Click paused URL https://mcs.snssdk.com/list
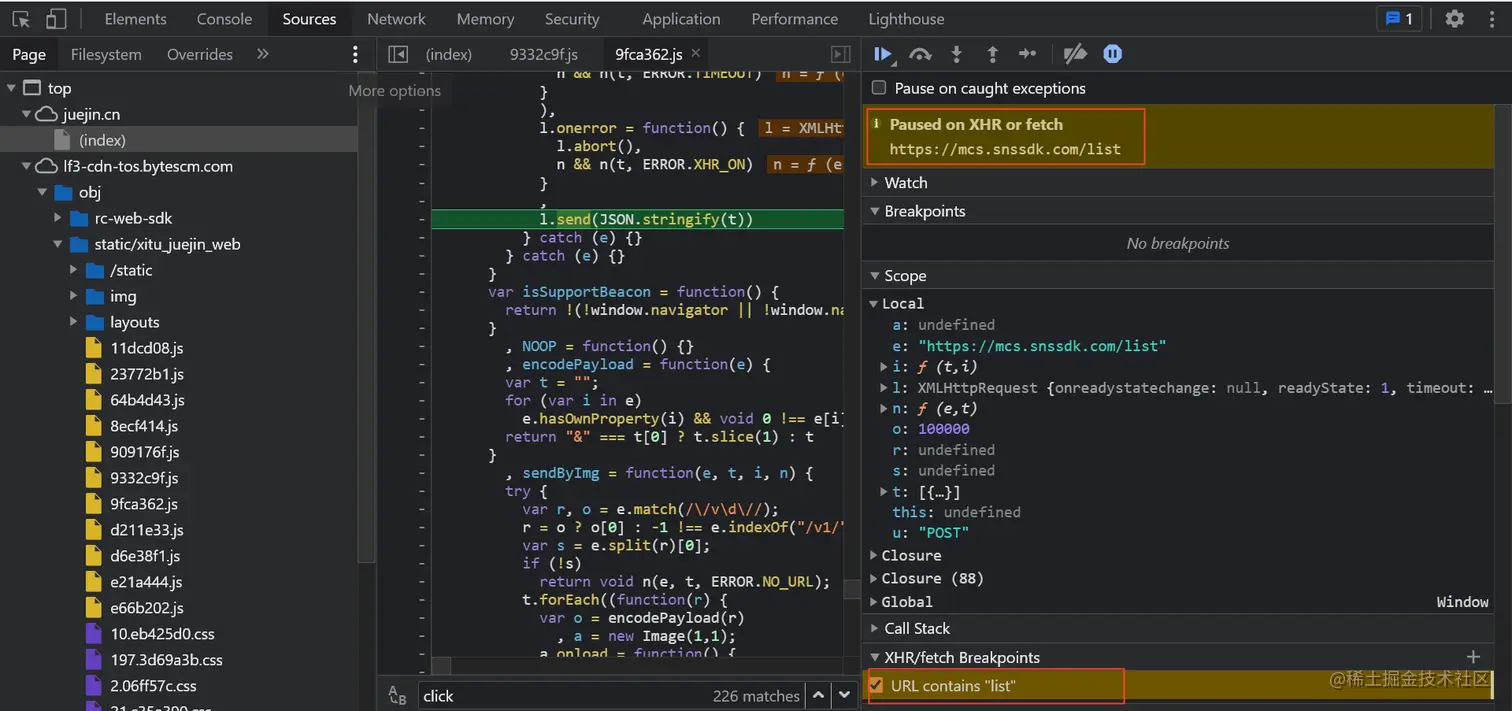The height and width of the screenshot is (711, 1512). (1005, 150)
